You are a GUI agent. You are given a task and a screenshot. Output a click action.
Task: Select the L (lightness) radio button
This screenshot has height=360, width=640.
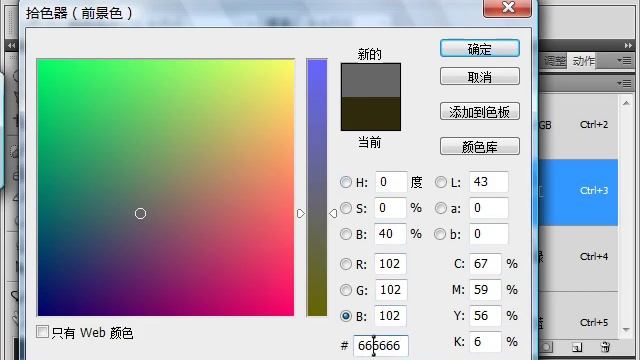pyautogui.click(x=440, y=182)
